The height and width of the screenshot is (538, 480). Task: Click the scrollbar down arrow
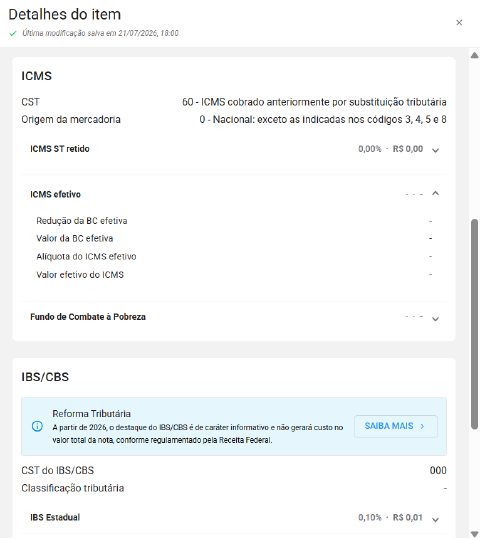[475, 533]
